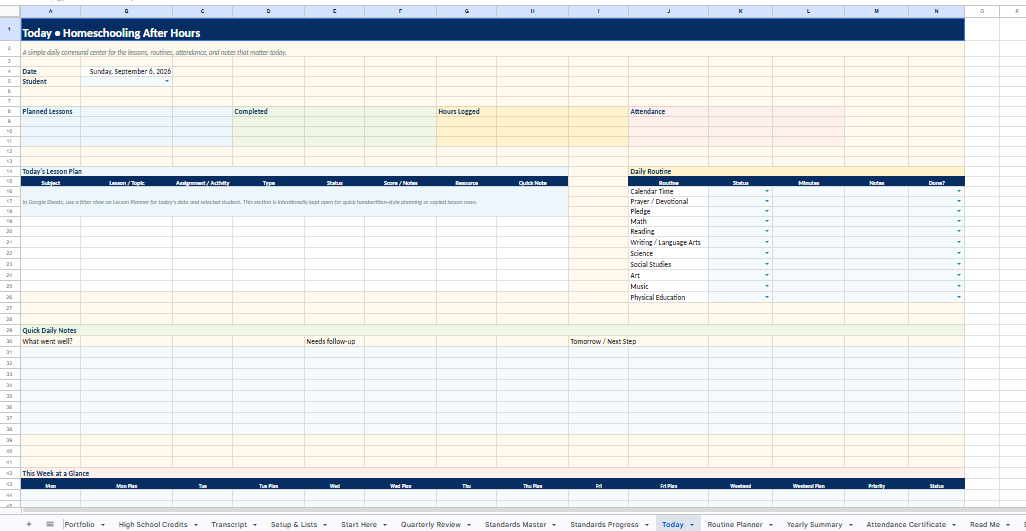Viewport: 1026px width, 531px height.
Task: Select row 1 header
Action: 10,29
